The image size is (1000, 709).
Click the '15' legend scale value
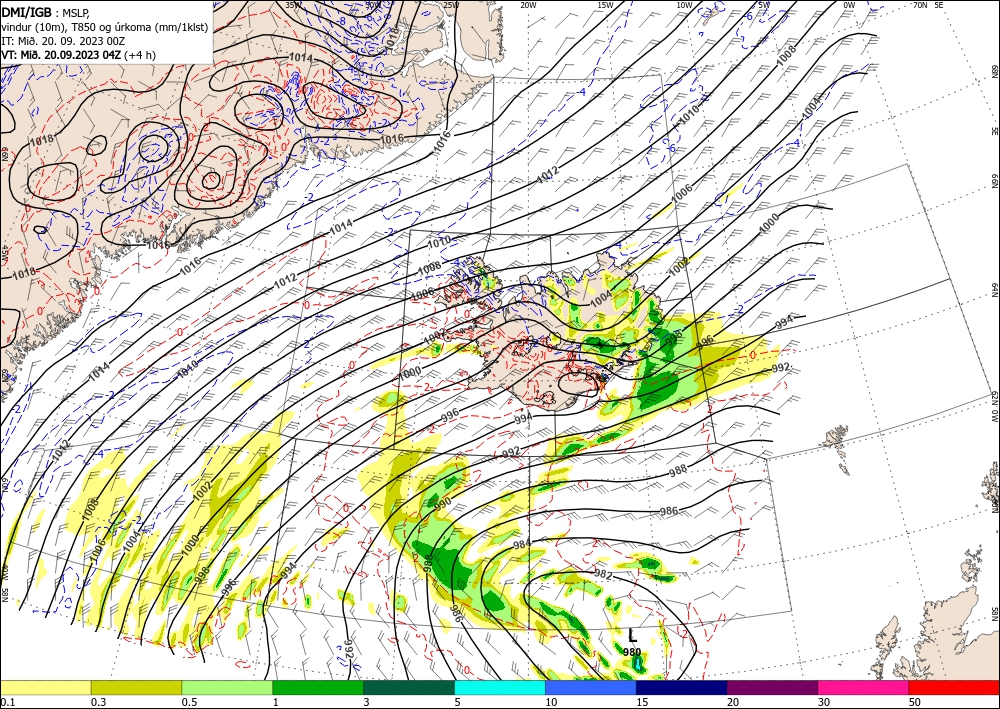[642, 702]
